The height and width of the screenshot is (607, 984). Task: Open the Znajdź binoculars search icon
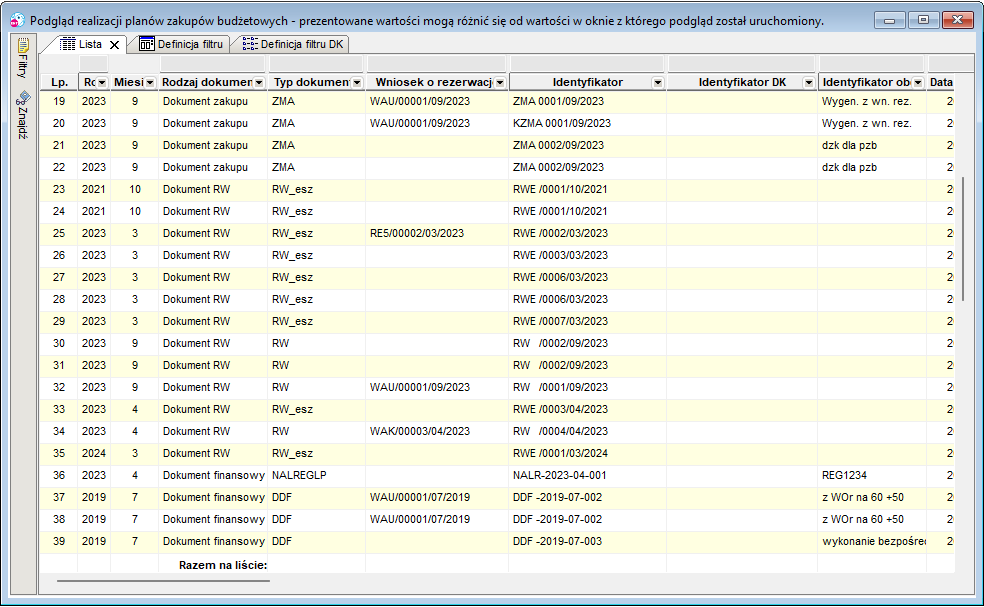23,98
